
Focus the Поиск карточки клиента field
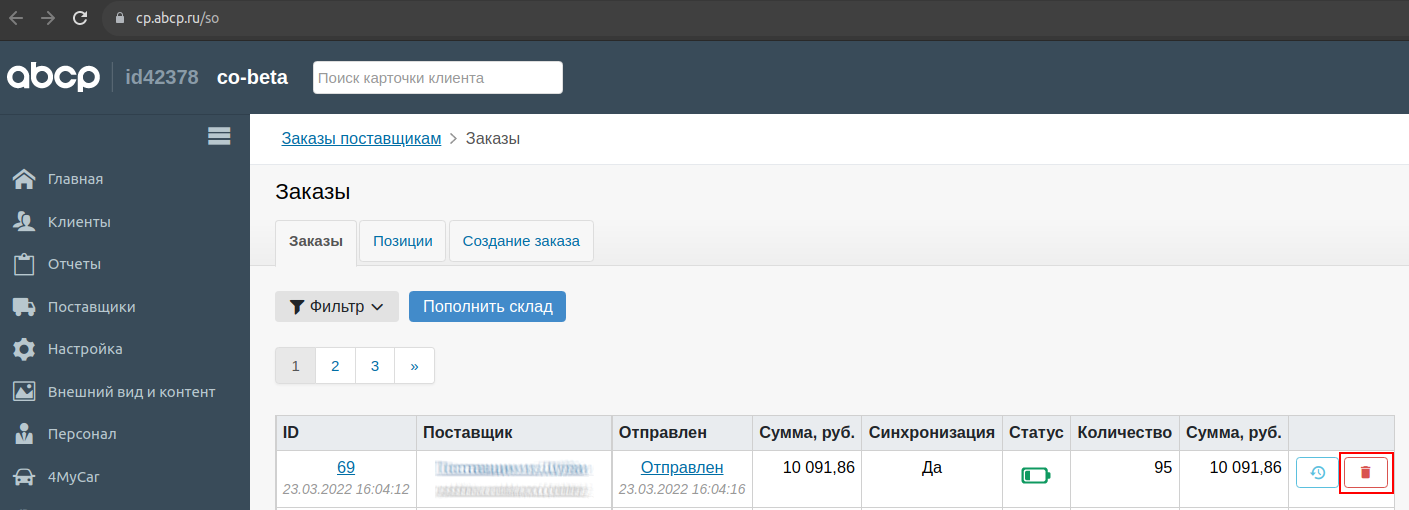(437, 78)
